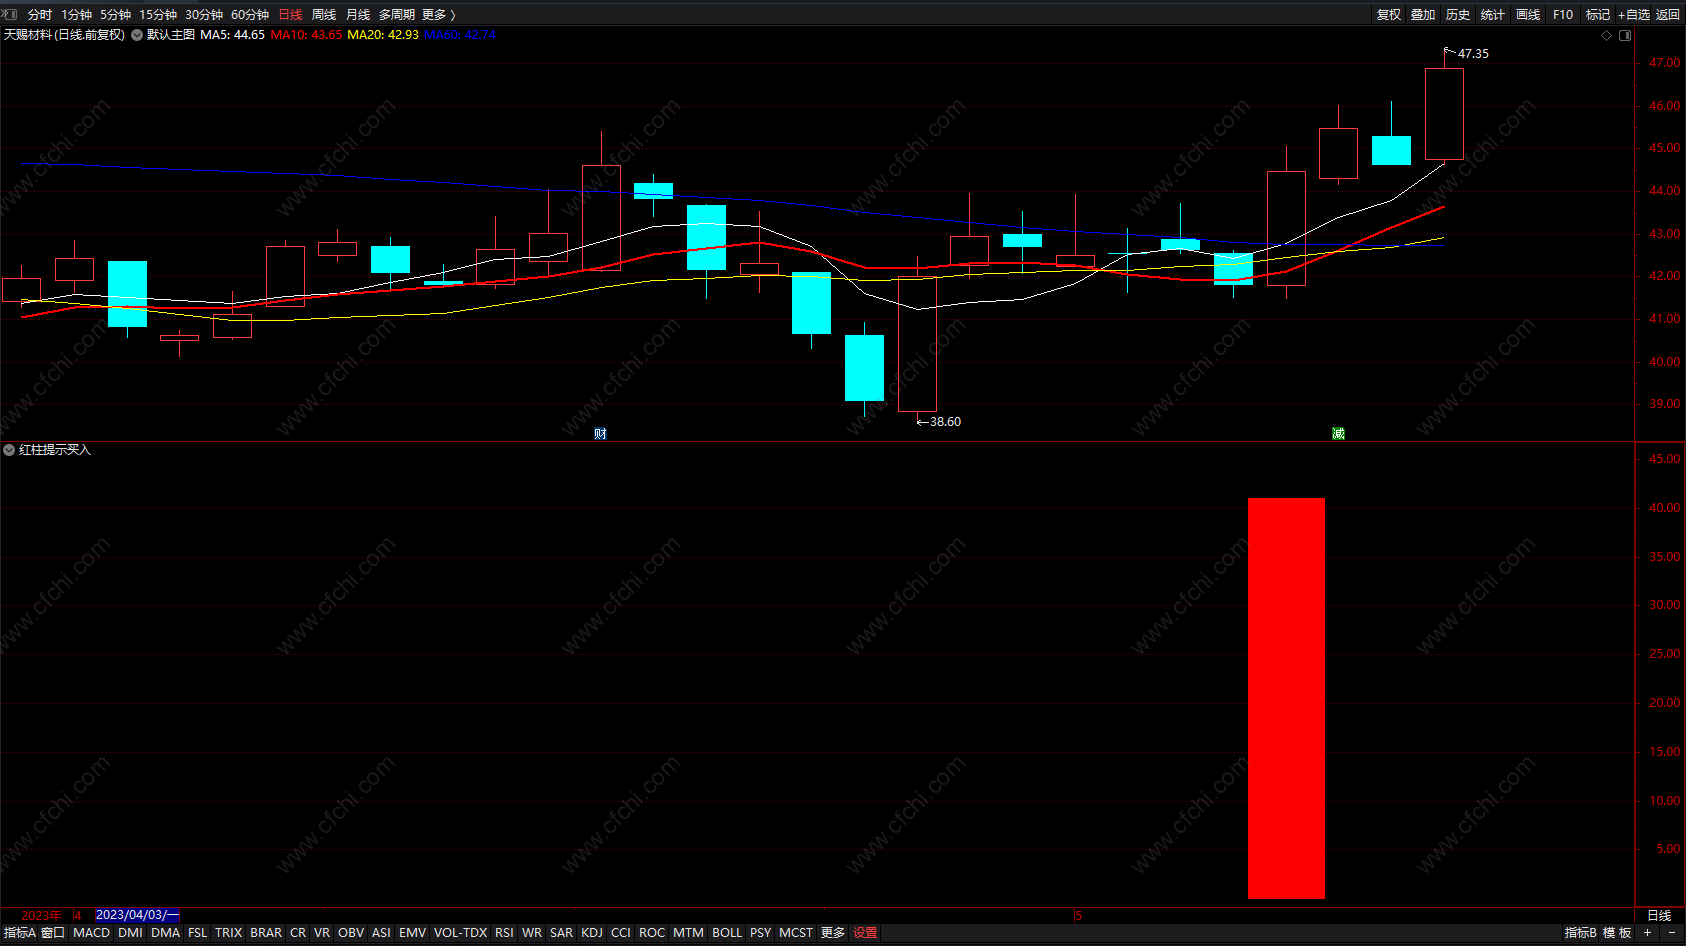Click the yellow MA20: 42.93 label
The image size is (1686, 946).
[383, 35]
